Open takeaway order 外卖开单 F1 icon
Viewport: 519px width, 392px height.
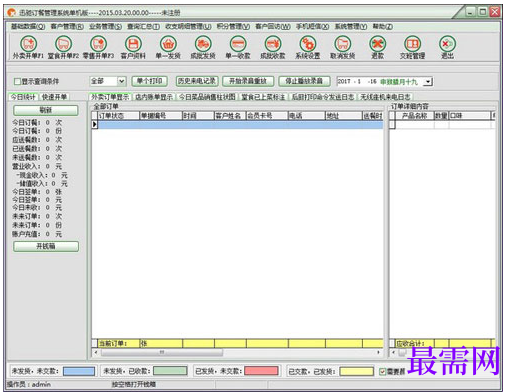pyautogui.click(x=28, y=44)
